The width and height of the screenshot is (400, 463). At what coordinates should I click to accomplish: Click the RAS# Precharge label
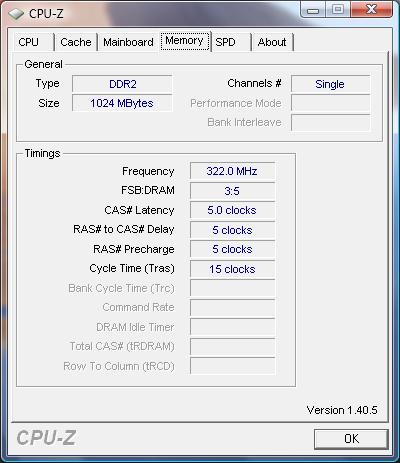coord(134,249)
